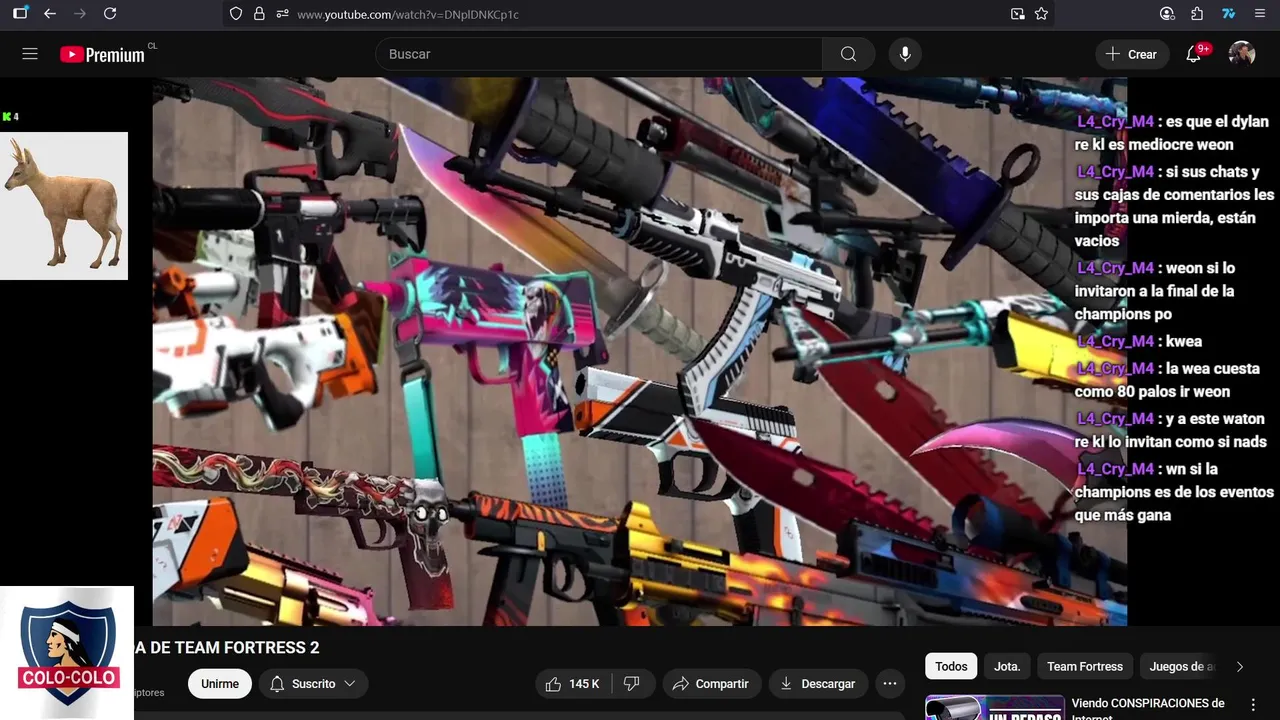Click the magnifier search button
This screenshot has height=720, width=1280.
(x=848, y=54)
